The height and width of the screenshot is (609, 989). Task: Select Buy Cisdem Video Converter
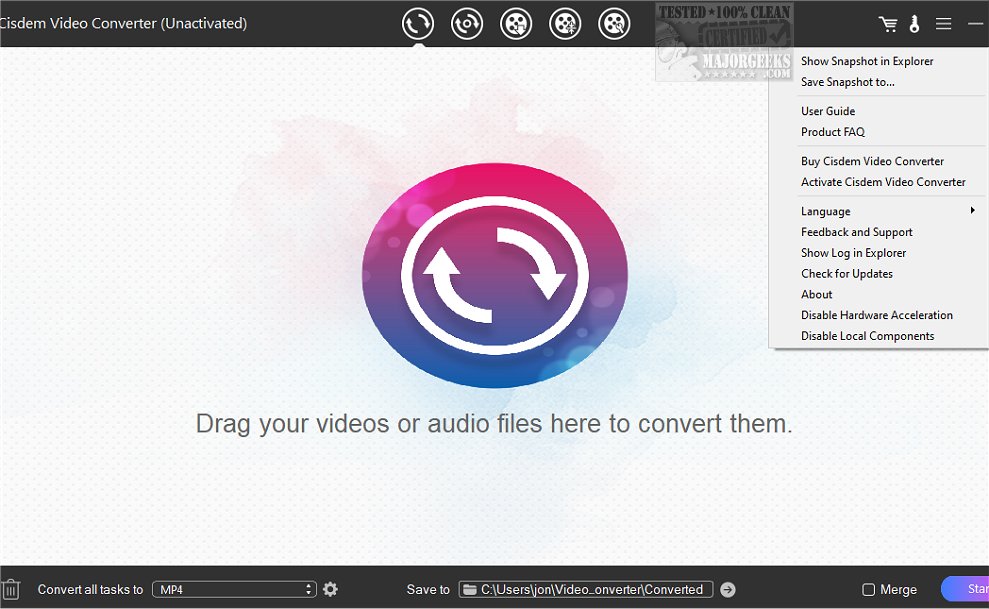point(872,161)
